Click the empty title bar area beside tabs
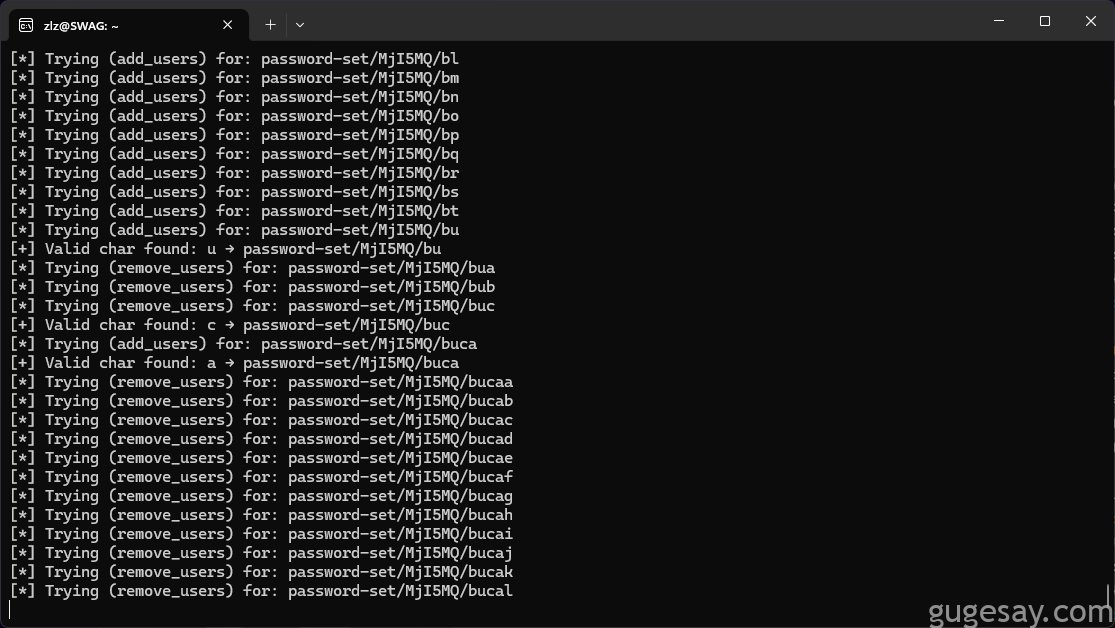Viewport: 1115px width, 628px height. [640, 21]
